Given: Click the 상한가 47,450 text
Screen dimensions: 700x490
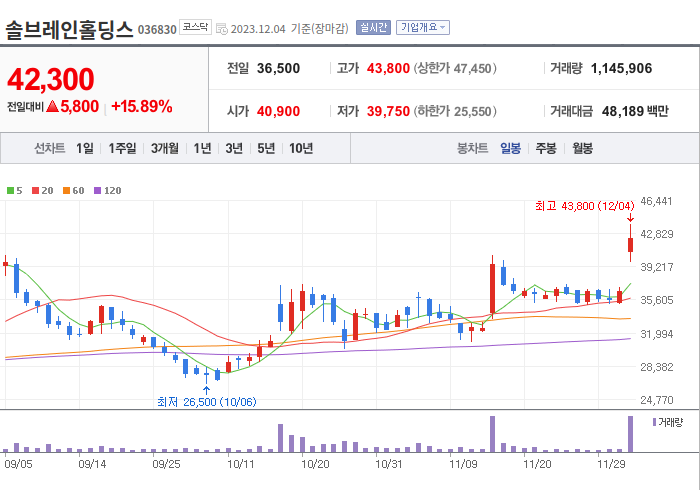Looking at the screenshot, I should 455,68.
